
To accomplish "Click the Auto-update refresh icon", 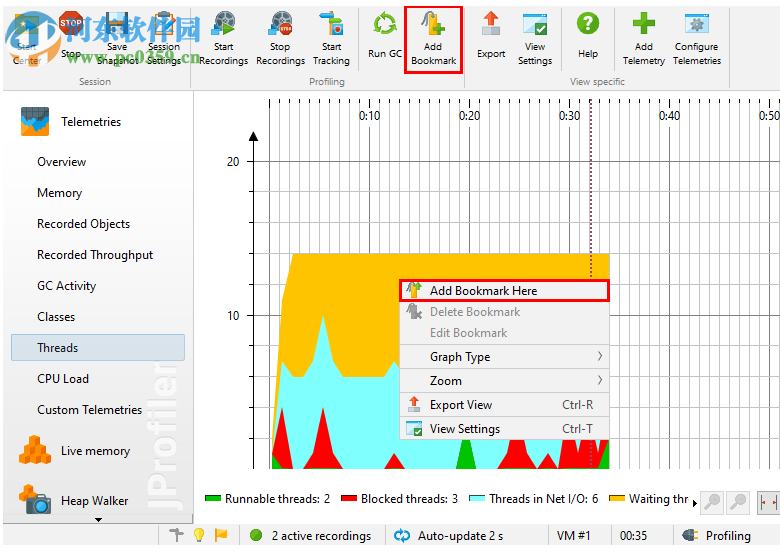I will pyautogui.click(x=402, y=536).
